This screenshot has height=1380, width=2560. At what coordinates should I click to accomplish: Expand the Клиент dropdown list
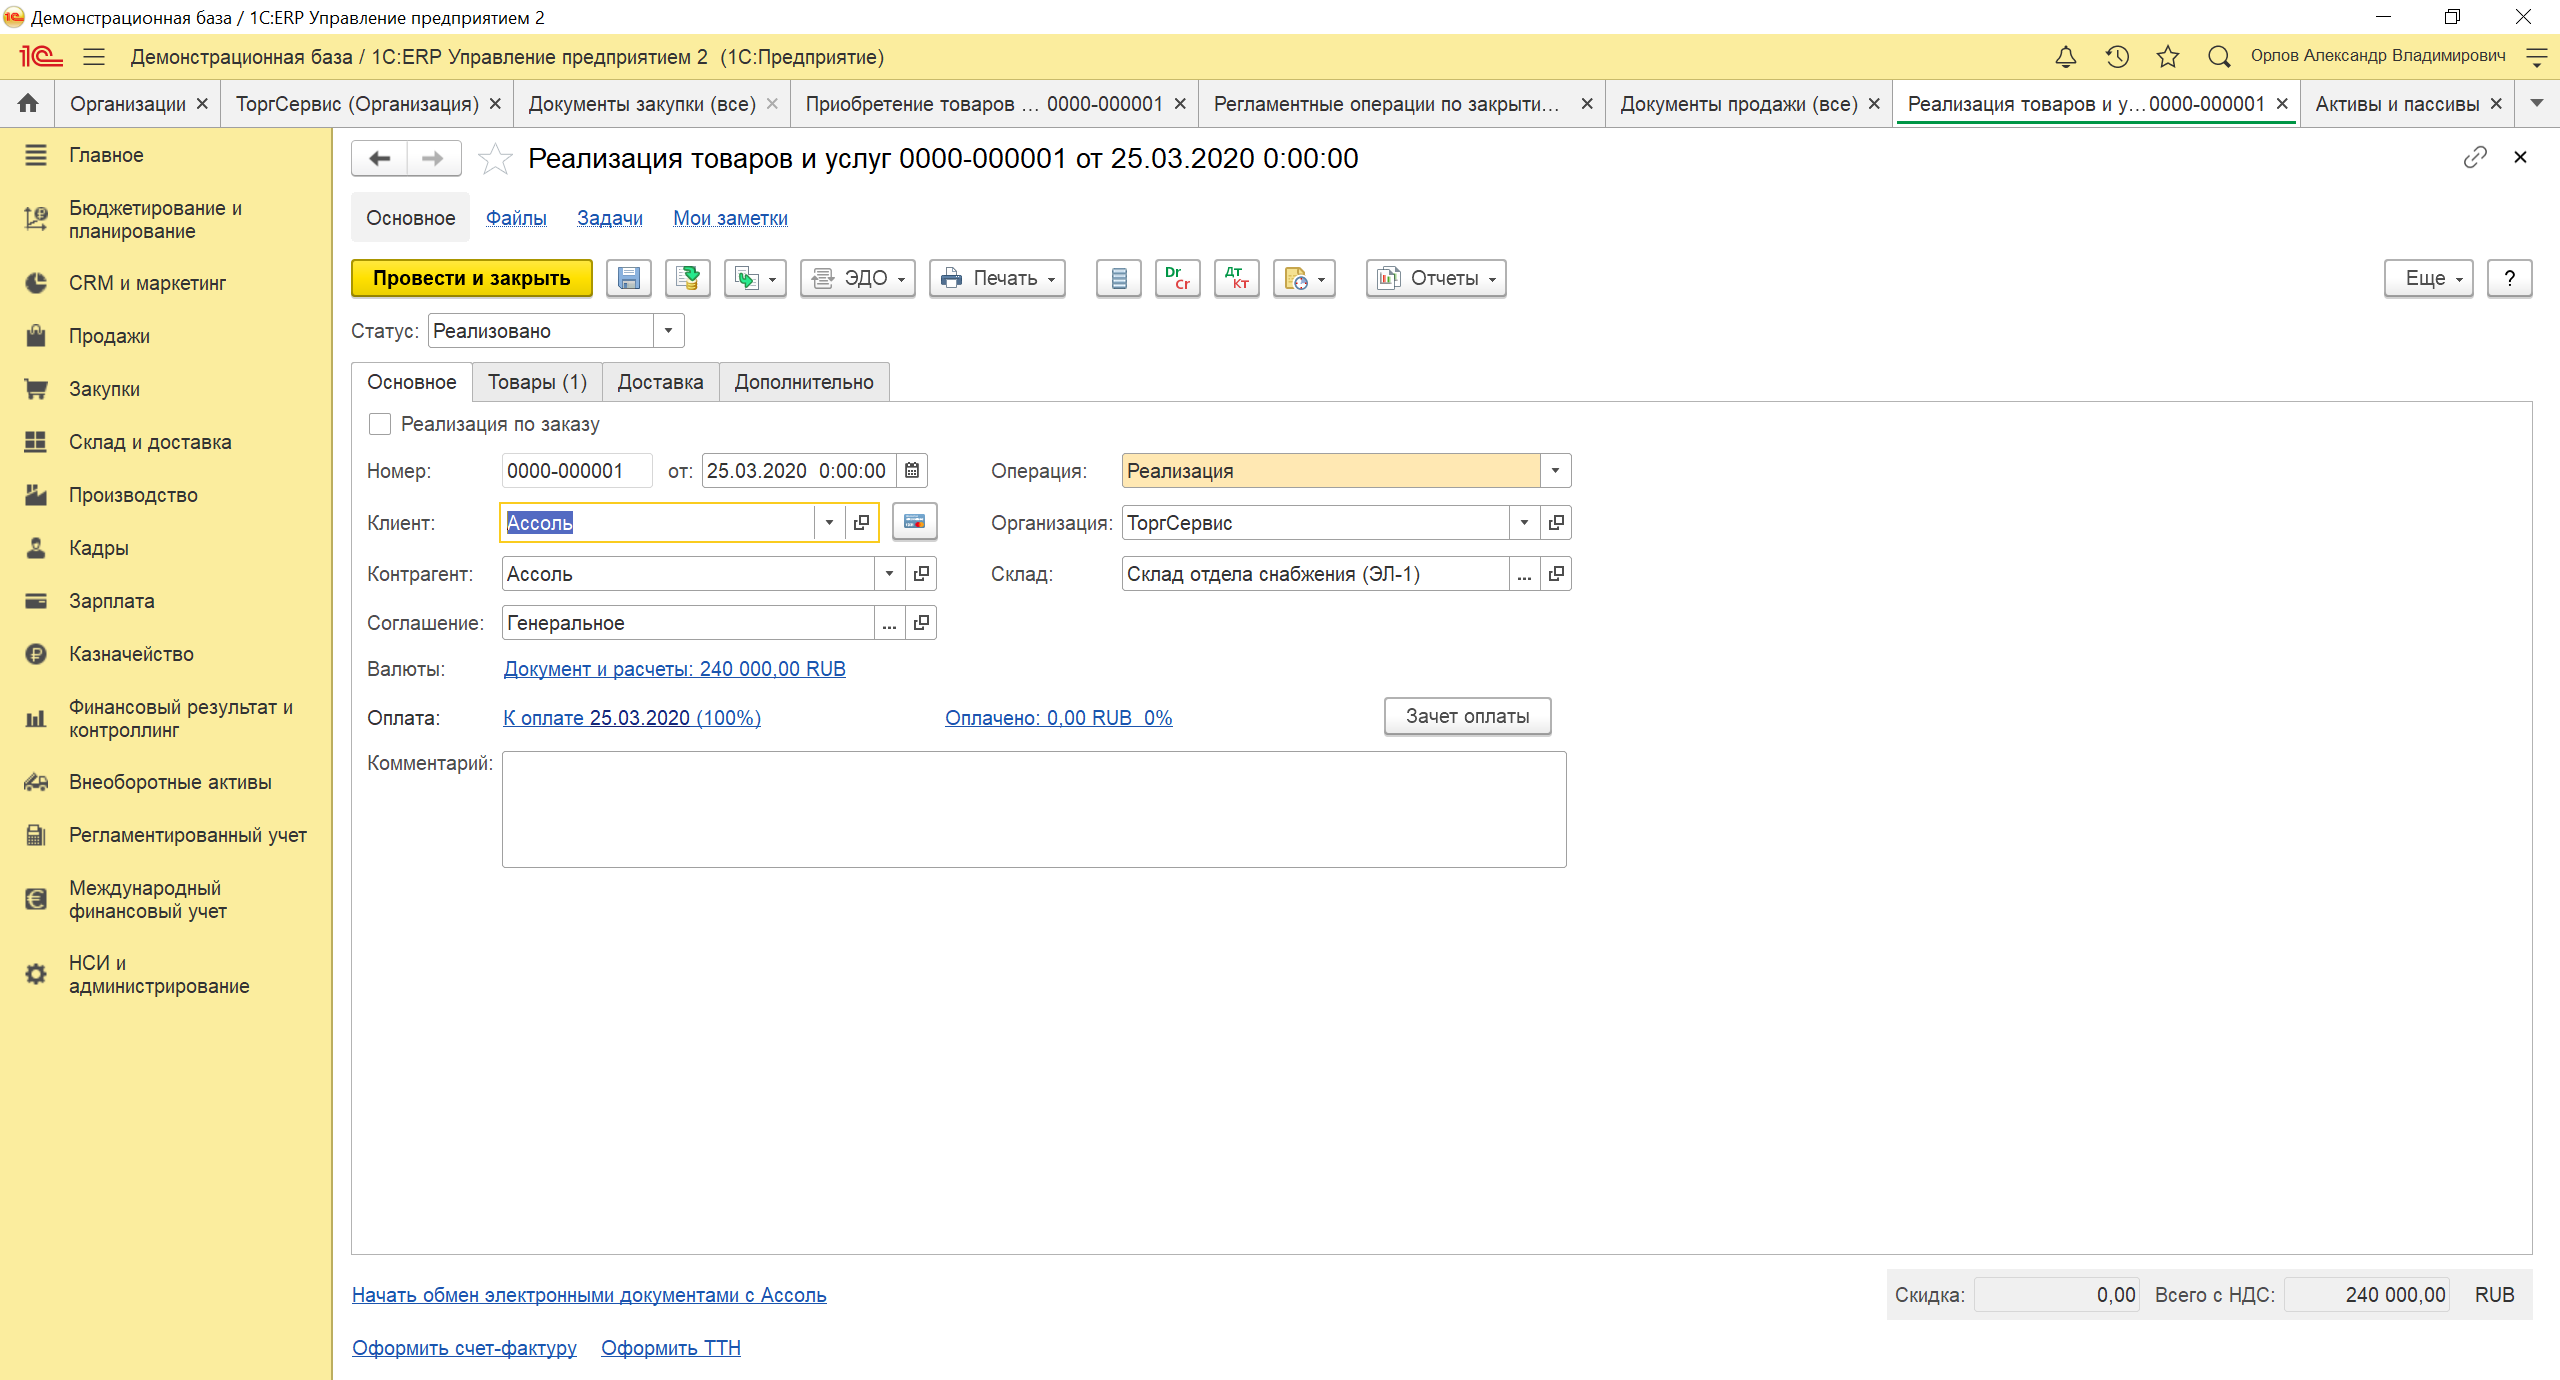pos(829,522)
